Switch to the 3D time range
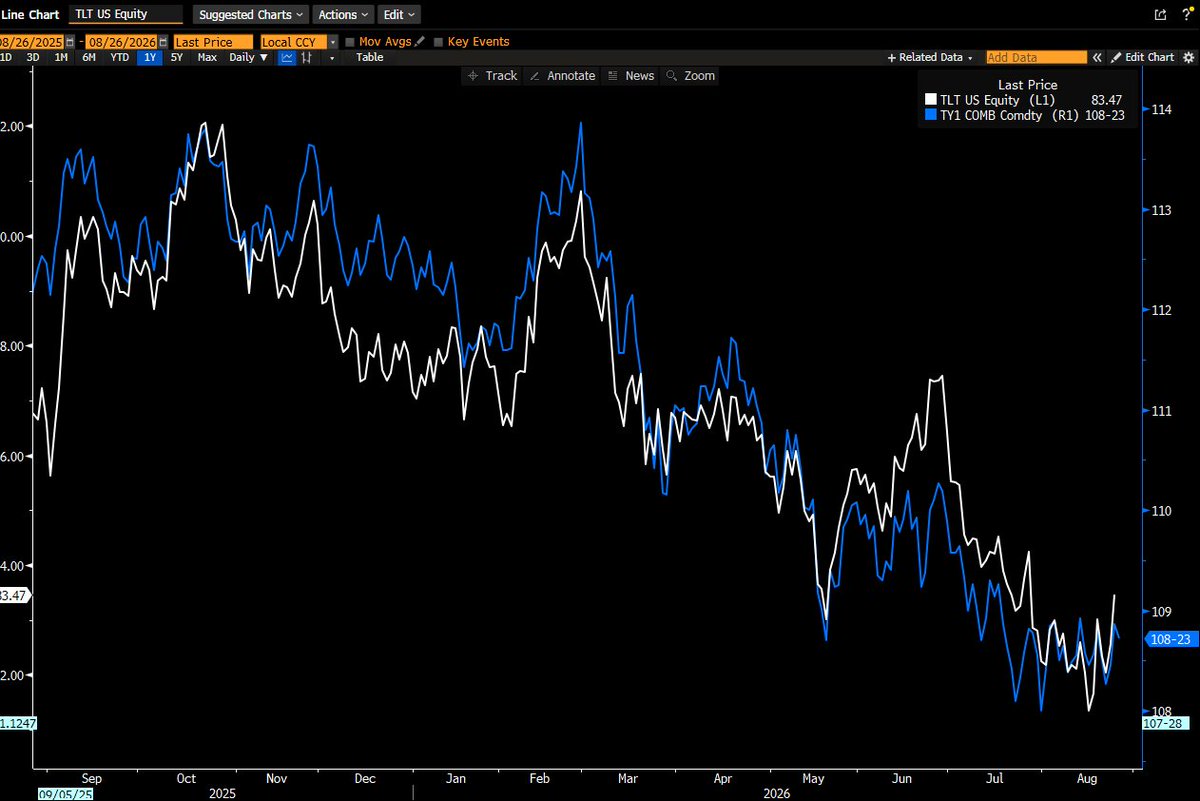The width and height of the screenshot is (1200, 801). (33, 57)
